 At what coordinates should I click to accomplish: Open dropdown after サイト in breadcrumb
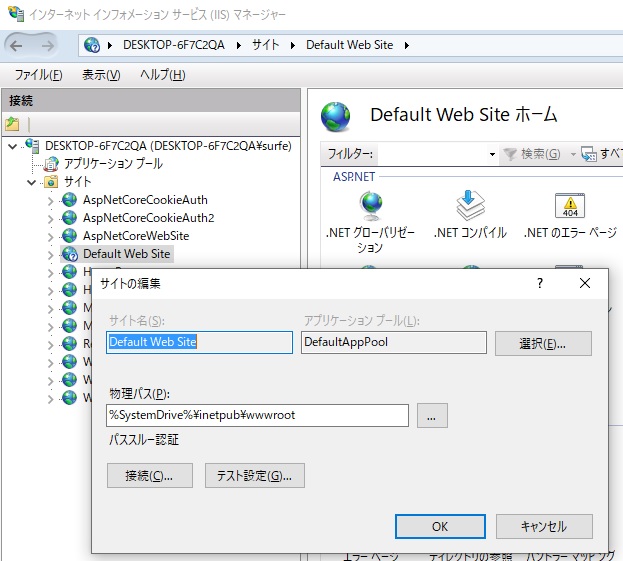tap(293, 45)
